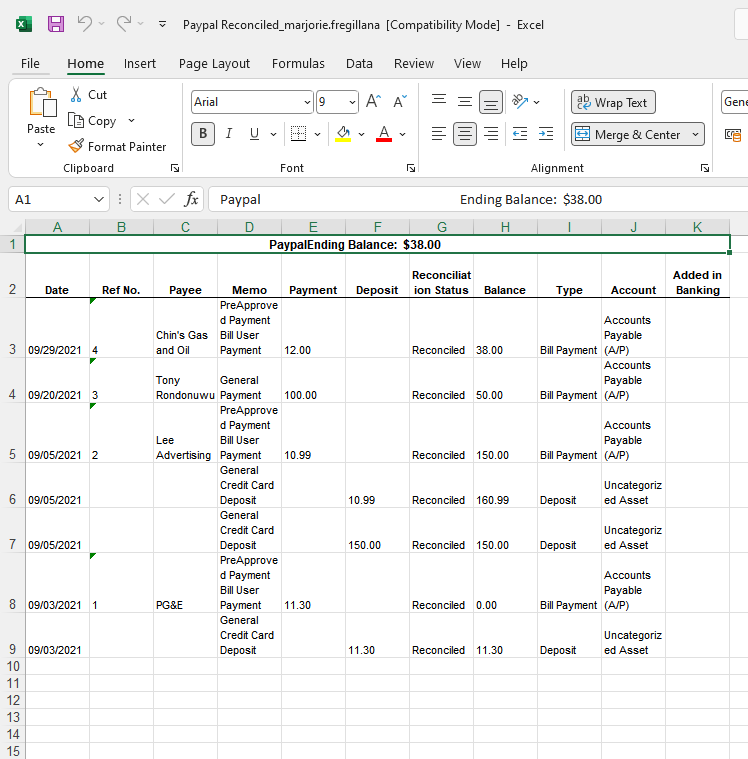The image size is (748, 759).
Task: Click Tony Rondonuwu payee cell
Action: point(185,380)
